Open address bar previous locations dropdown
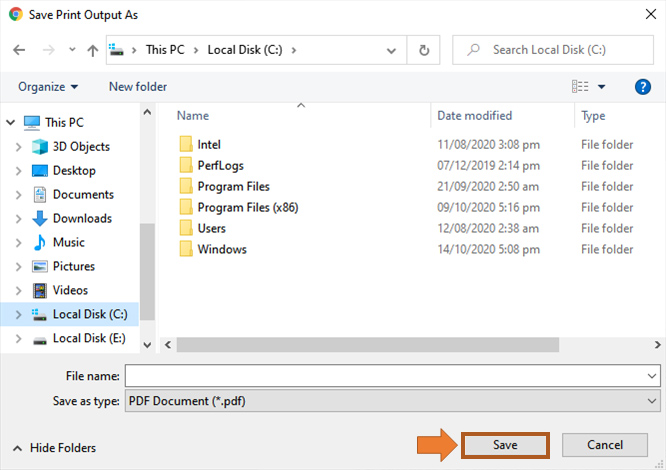666x470 pixels. [391, 51]
